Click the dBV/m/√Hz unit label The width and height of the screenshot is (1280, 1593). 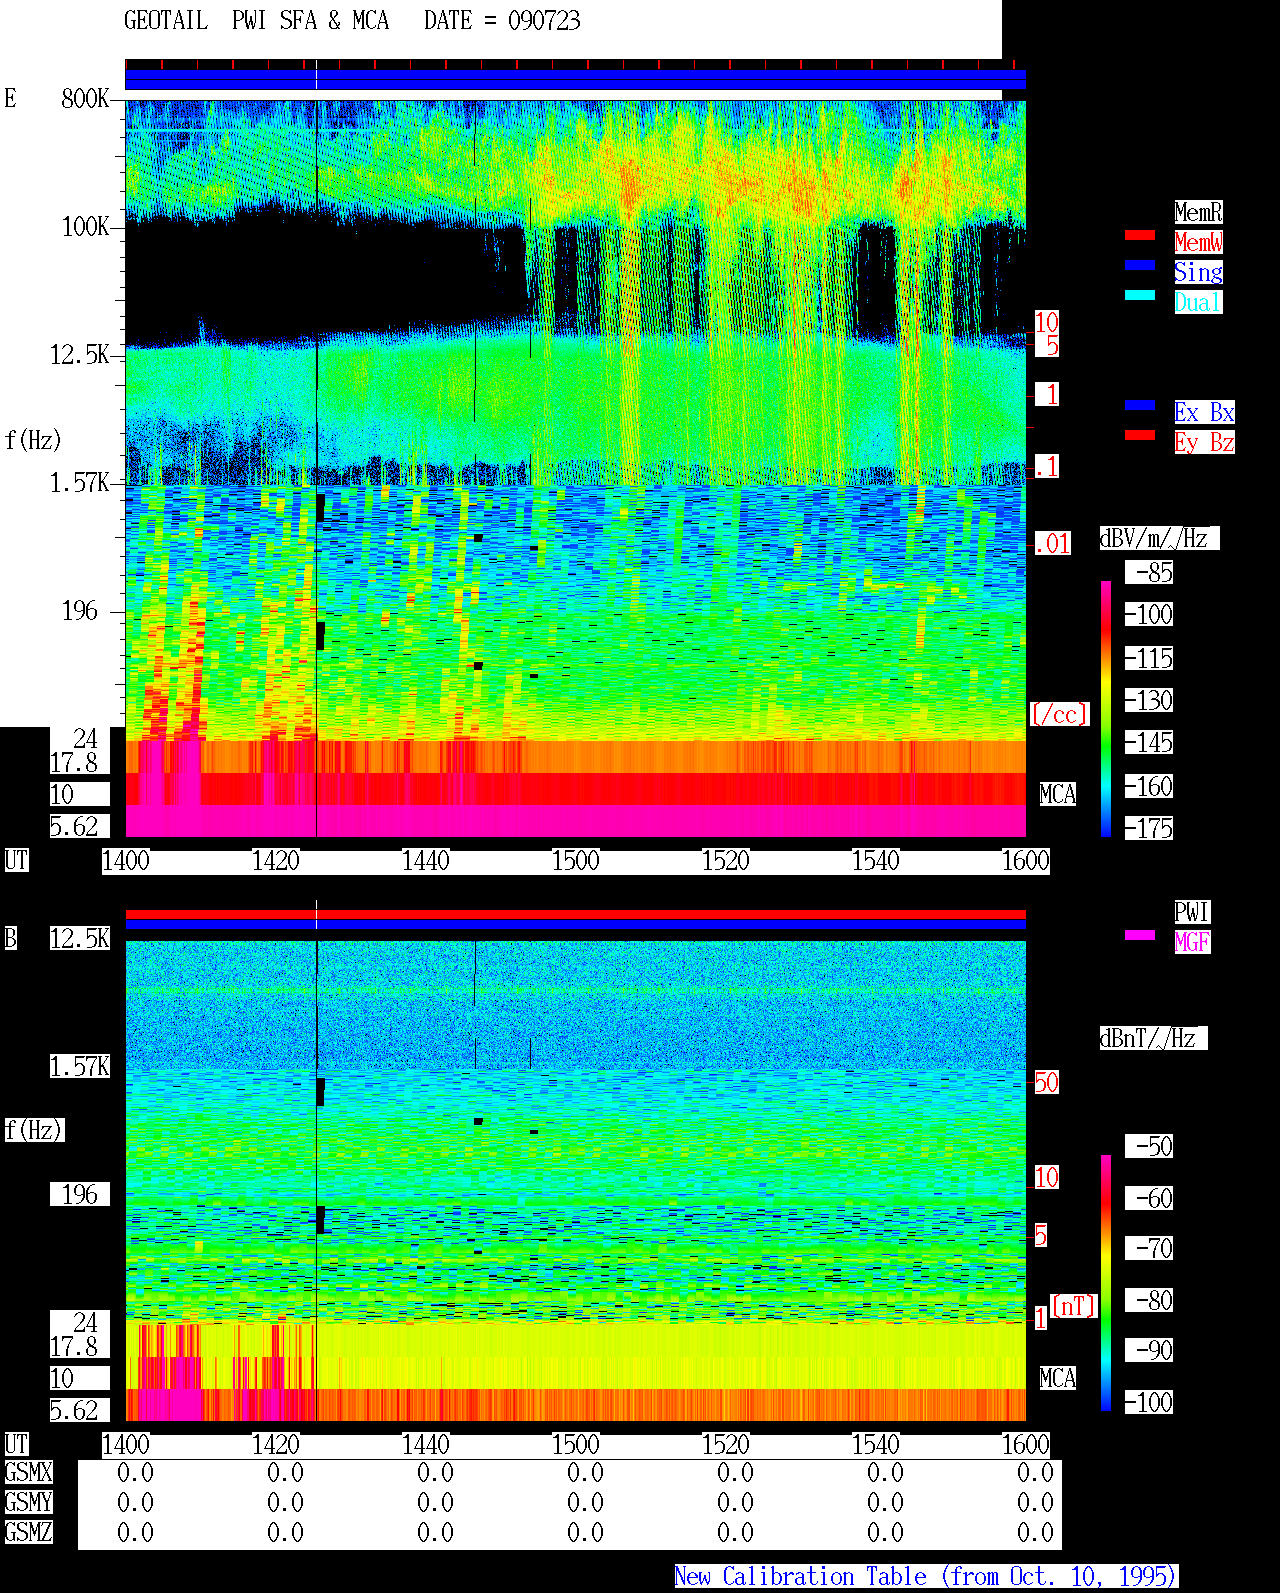[x=1159, y=538]
